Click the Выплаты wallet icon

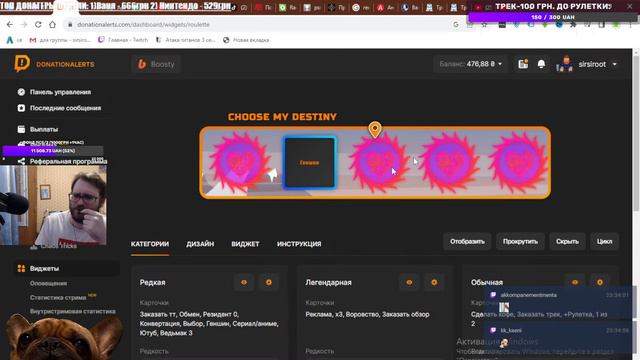pos(21,129)
